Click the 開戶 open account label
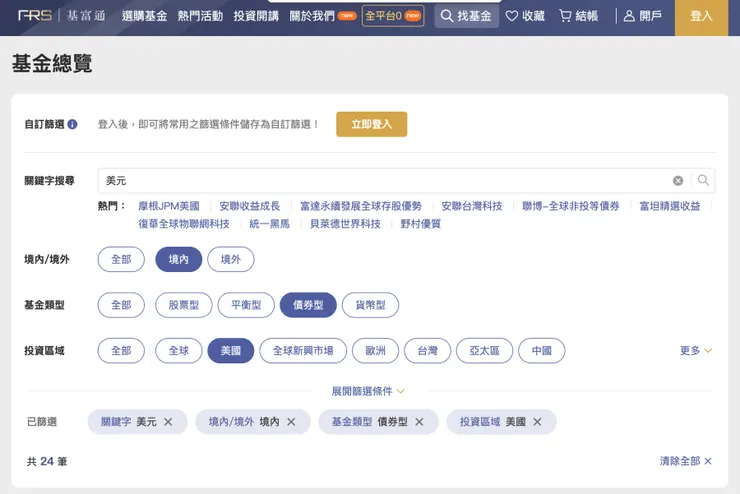740x494 pixels. 650,16
